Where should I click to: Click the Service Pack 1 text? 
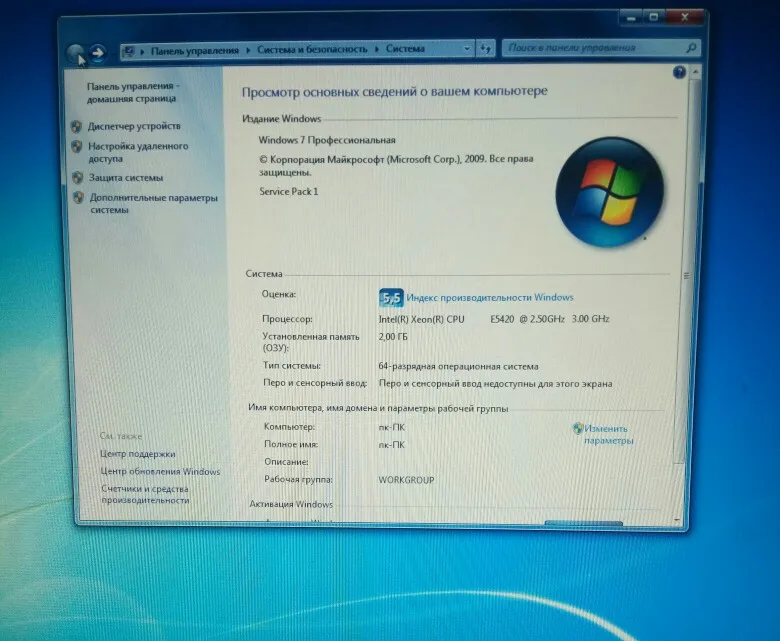click(289, 191)
